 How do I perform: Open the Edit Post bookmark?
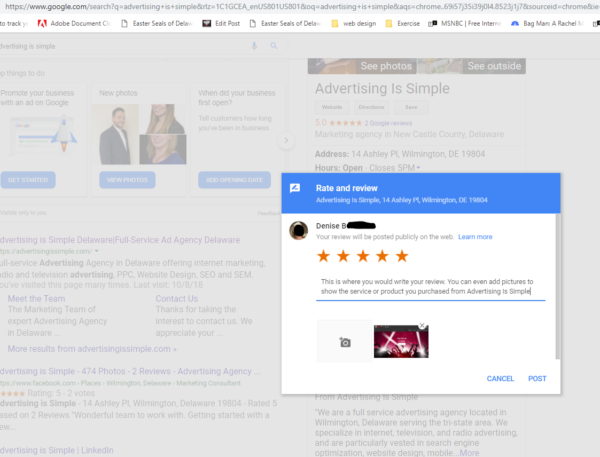pos(221,23)
